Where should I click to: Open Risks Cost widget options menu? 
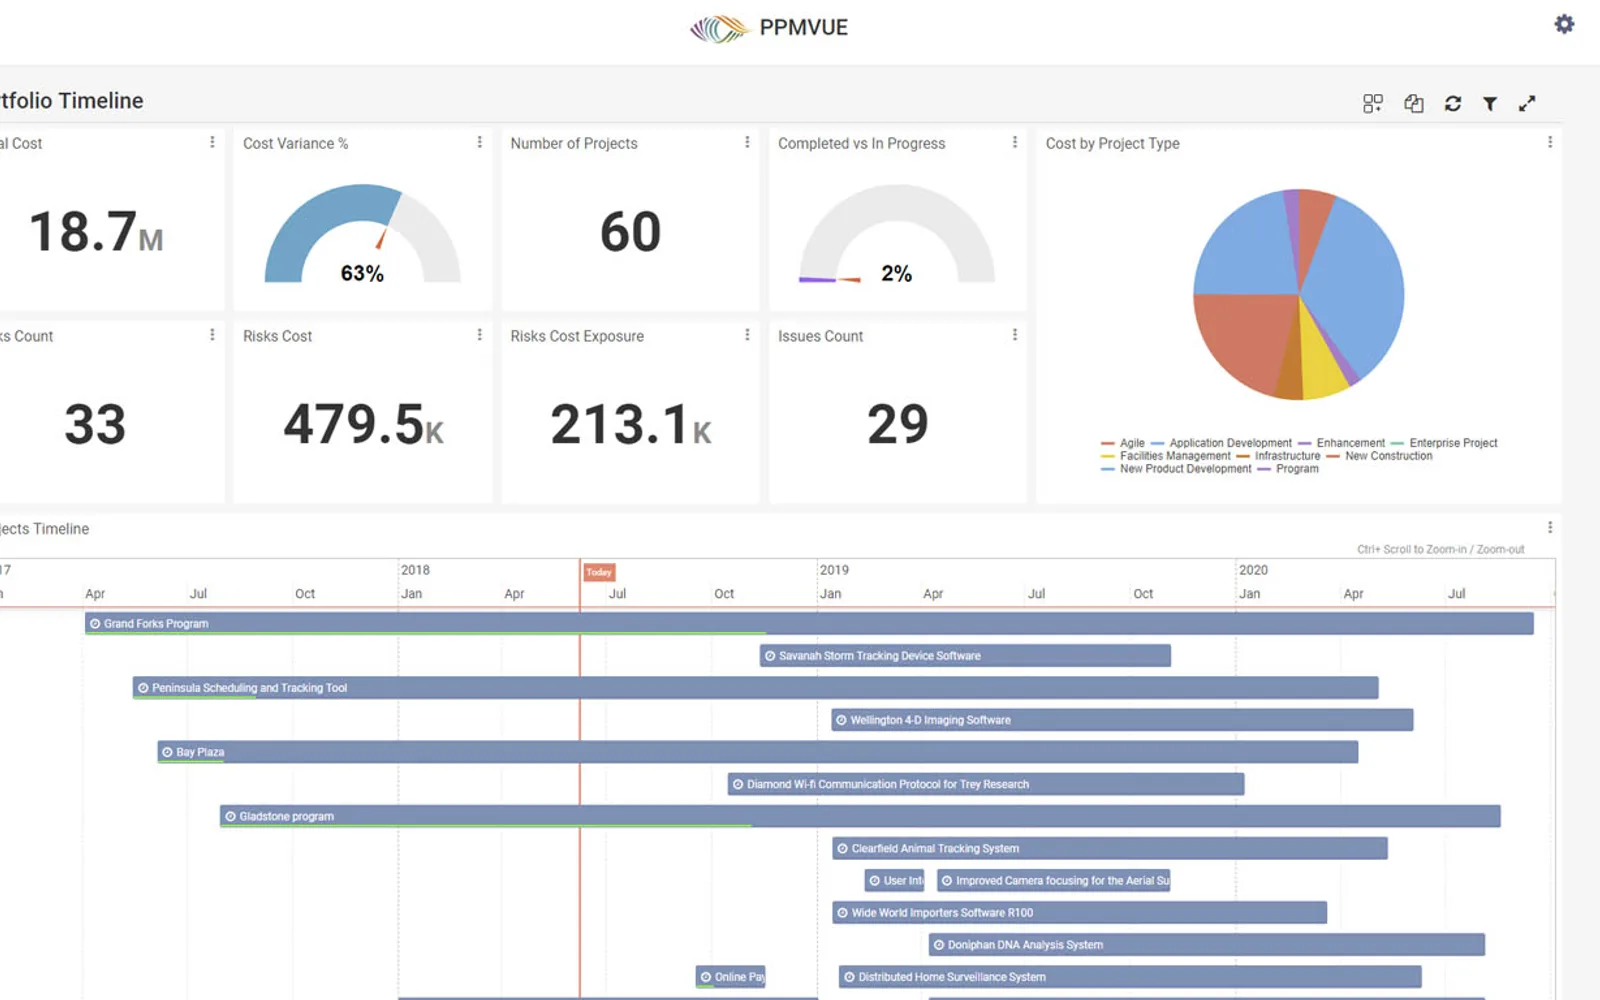tap(479, 335)
